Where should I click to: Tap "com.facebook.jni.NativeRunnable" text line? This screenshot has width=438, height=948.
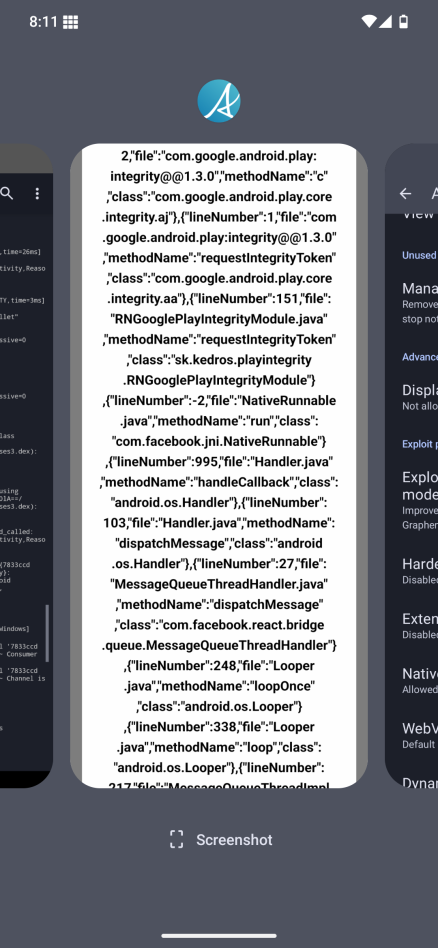click(x=219, y=441)
